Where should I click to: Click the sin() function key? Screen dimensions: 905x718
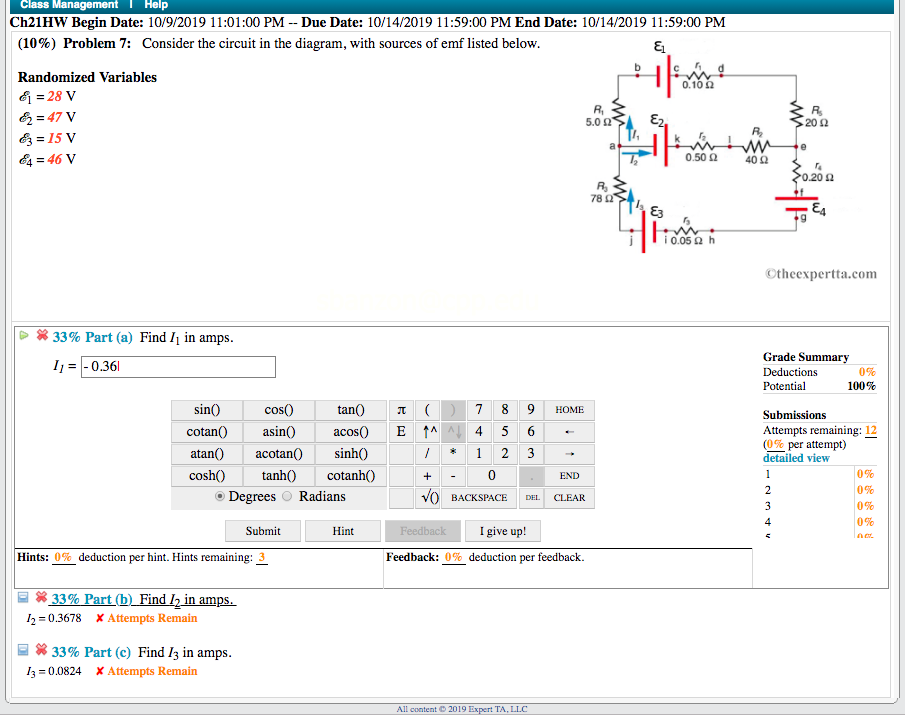206,410
